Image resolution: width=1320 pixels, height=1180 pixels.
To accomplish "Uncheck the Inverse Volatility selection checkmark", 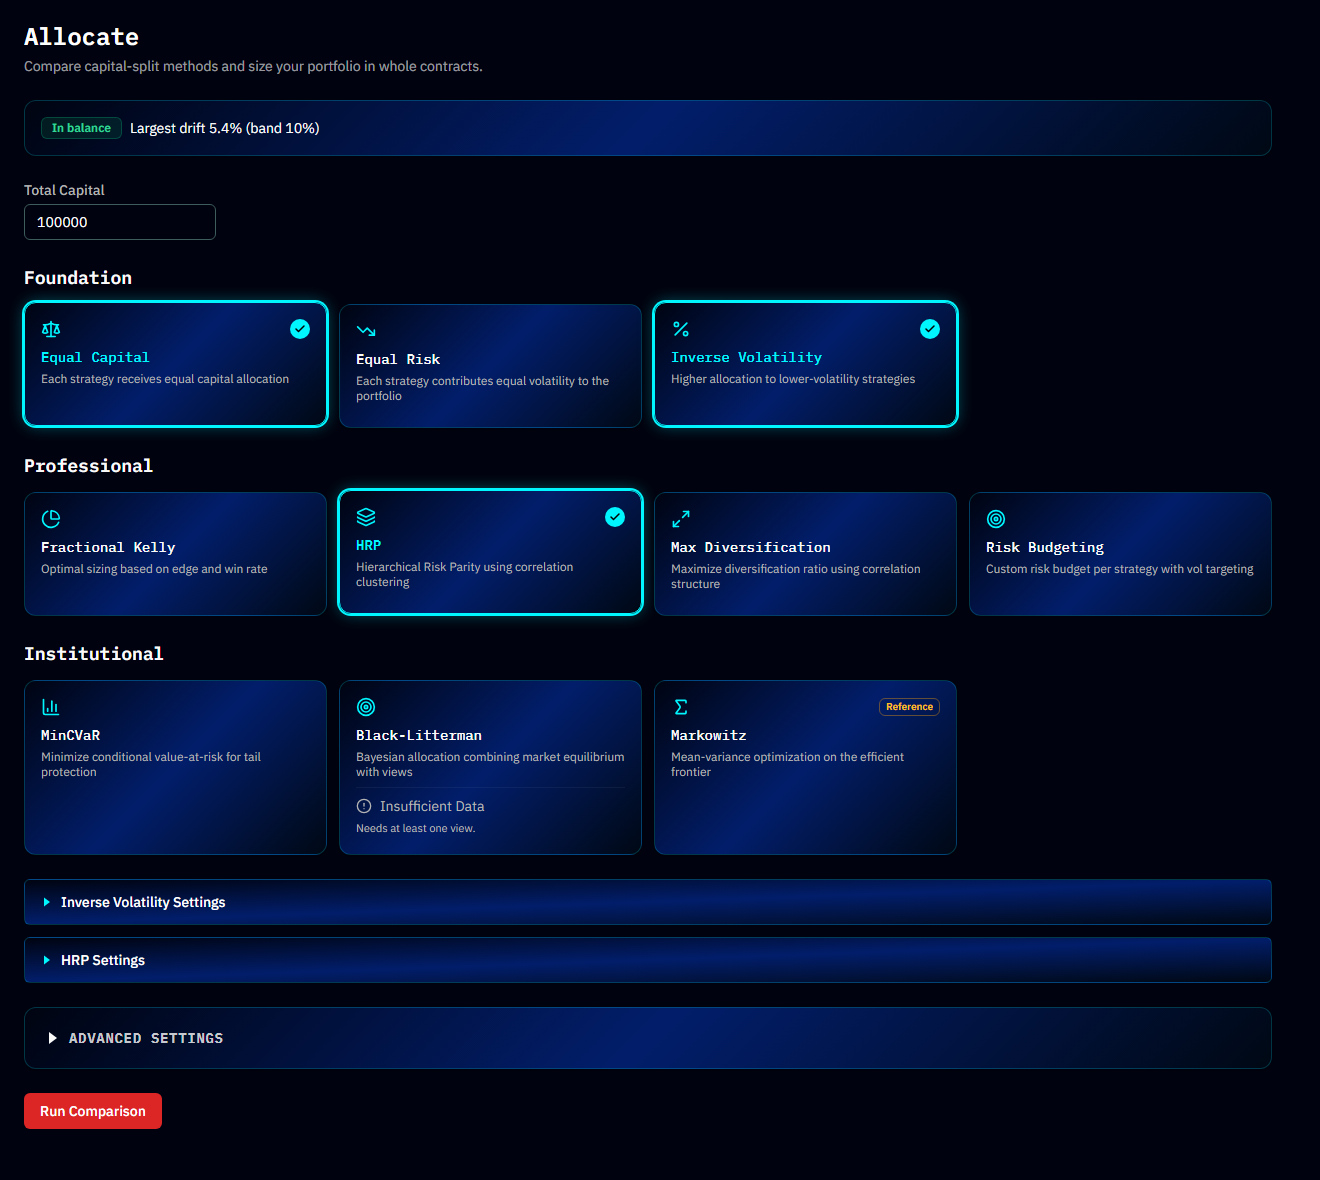I will pos(930,329).
